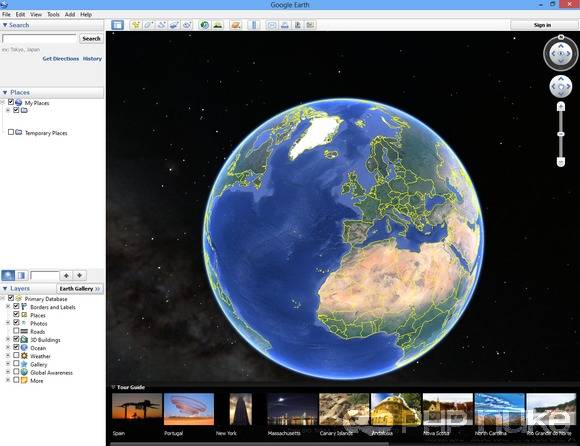Image resolution: width=580 pixels, height=446 pixels.
Task: Zoom in with the plus above slider
Action: point(561,107)
